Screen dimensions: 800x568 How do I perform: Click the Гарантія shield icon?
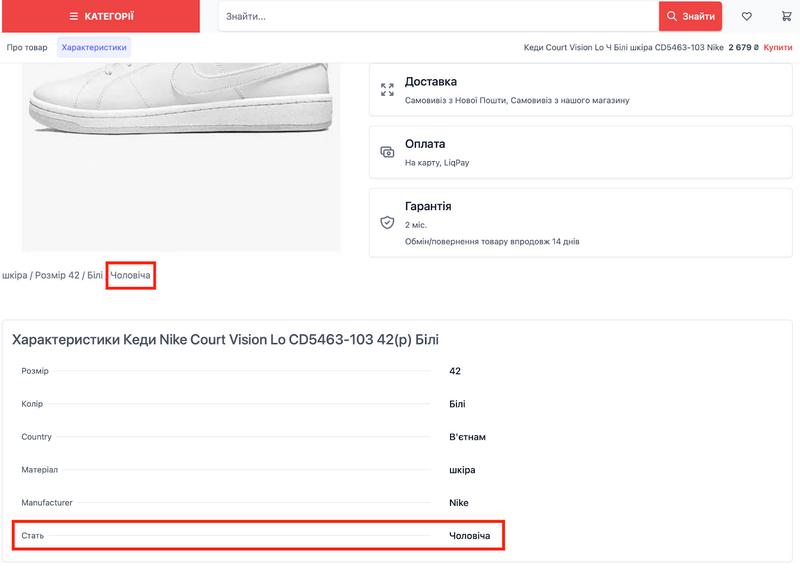pyautogui.click(x=387, y=222)
